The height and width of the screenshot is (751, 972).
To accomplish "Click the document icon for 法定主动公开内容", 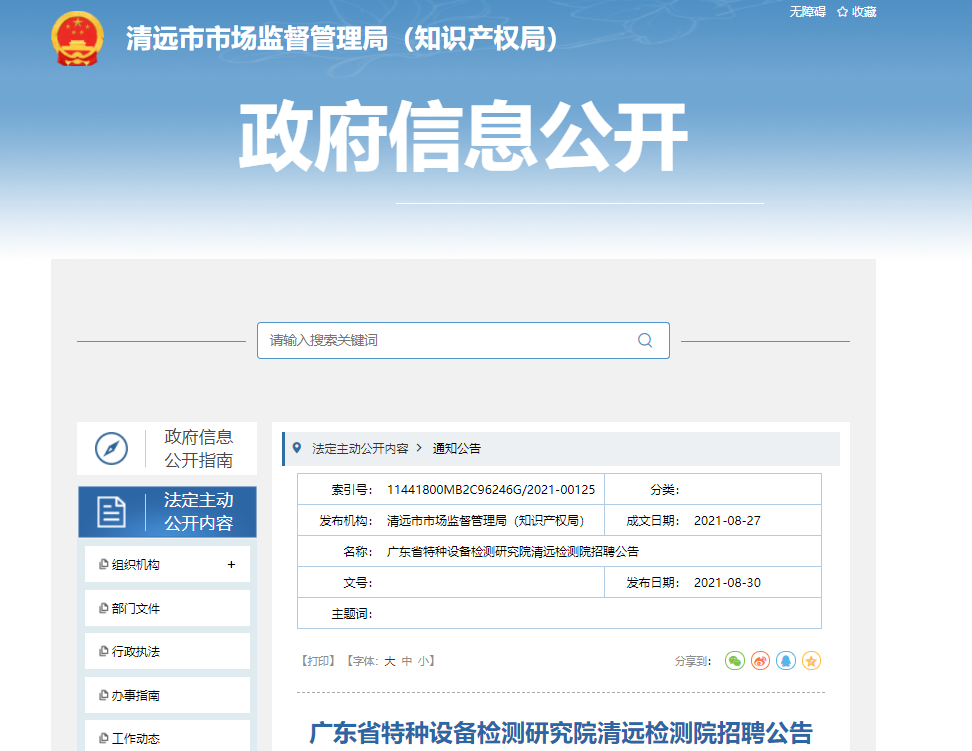I will [112, 512].
